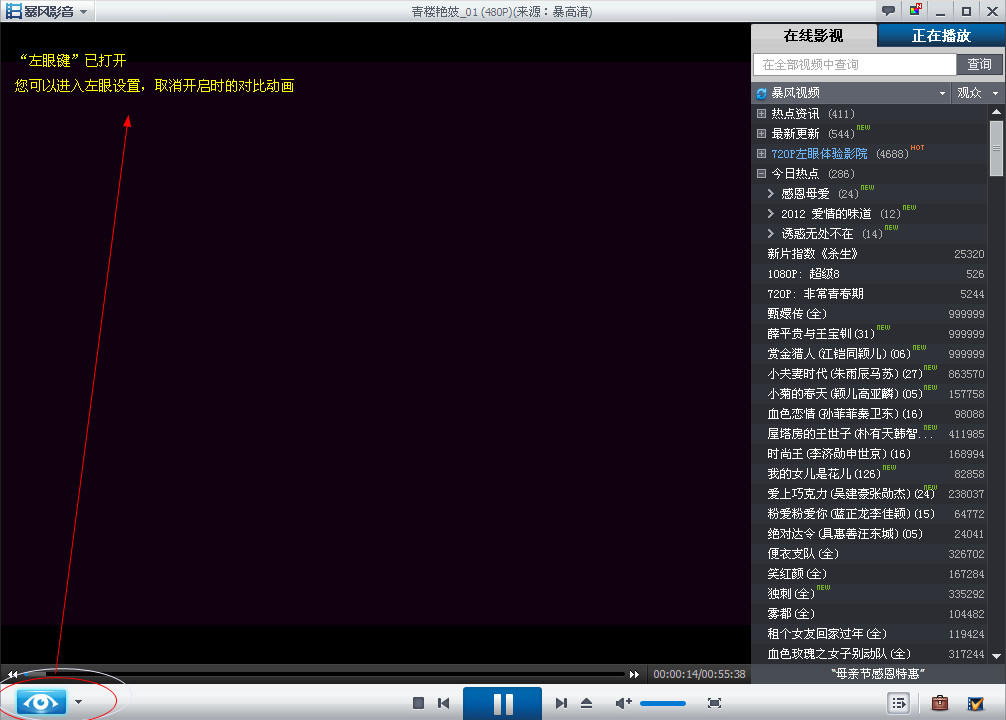Expand the 诱惑无处不在 subfolder
1006x720 pixels.
point(771,234)
